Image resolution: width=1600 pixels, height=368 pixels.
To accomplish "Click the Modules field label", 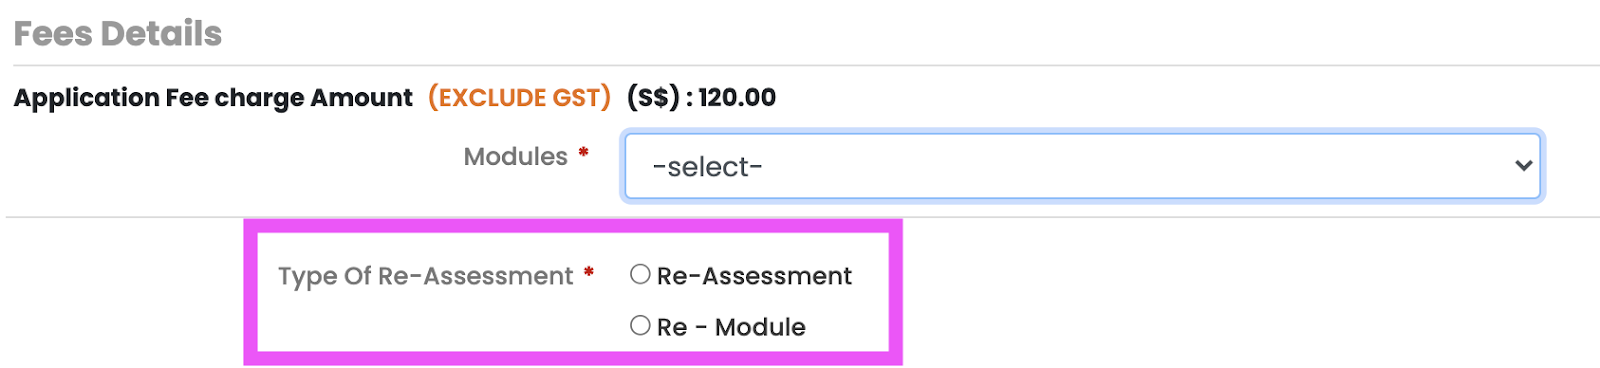I will tap(516, 157).
